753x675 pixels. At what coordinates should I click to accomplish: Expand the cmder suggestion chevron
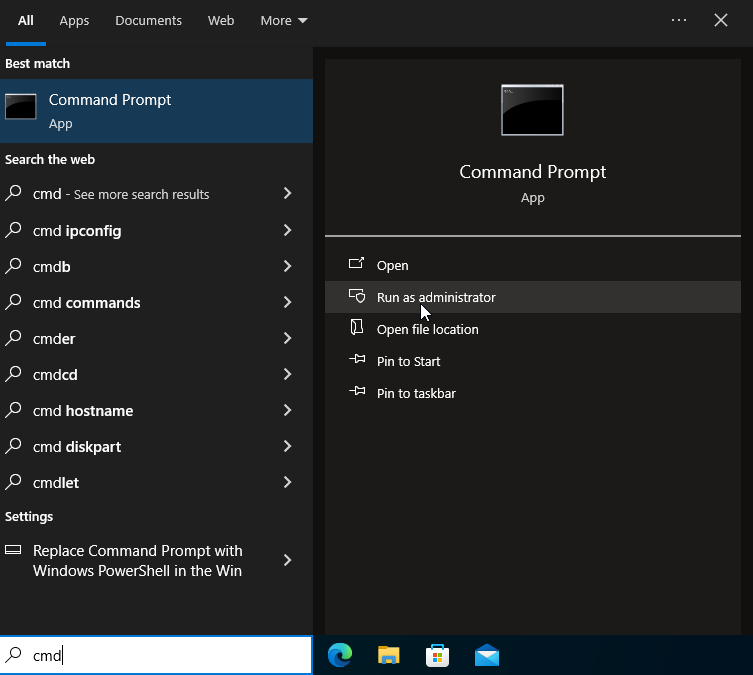coord(287,338)
